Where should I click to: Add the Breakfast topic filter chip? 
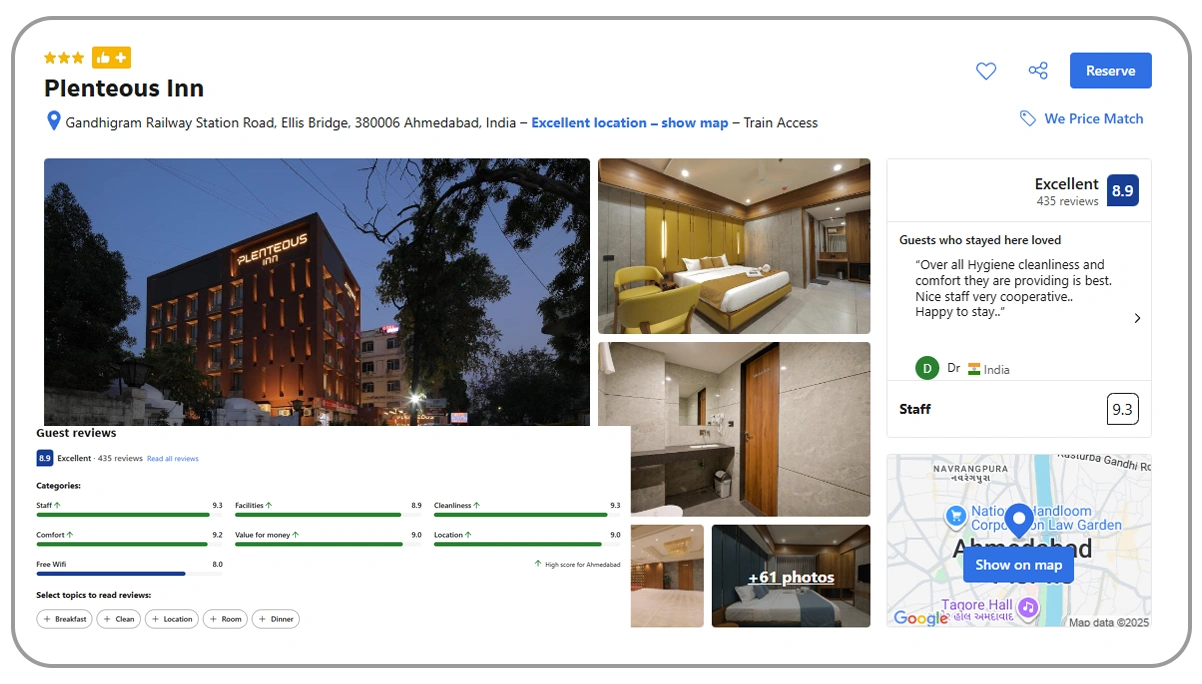click(64, 618)
